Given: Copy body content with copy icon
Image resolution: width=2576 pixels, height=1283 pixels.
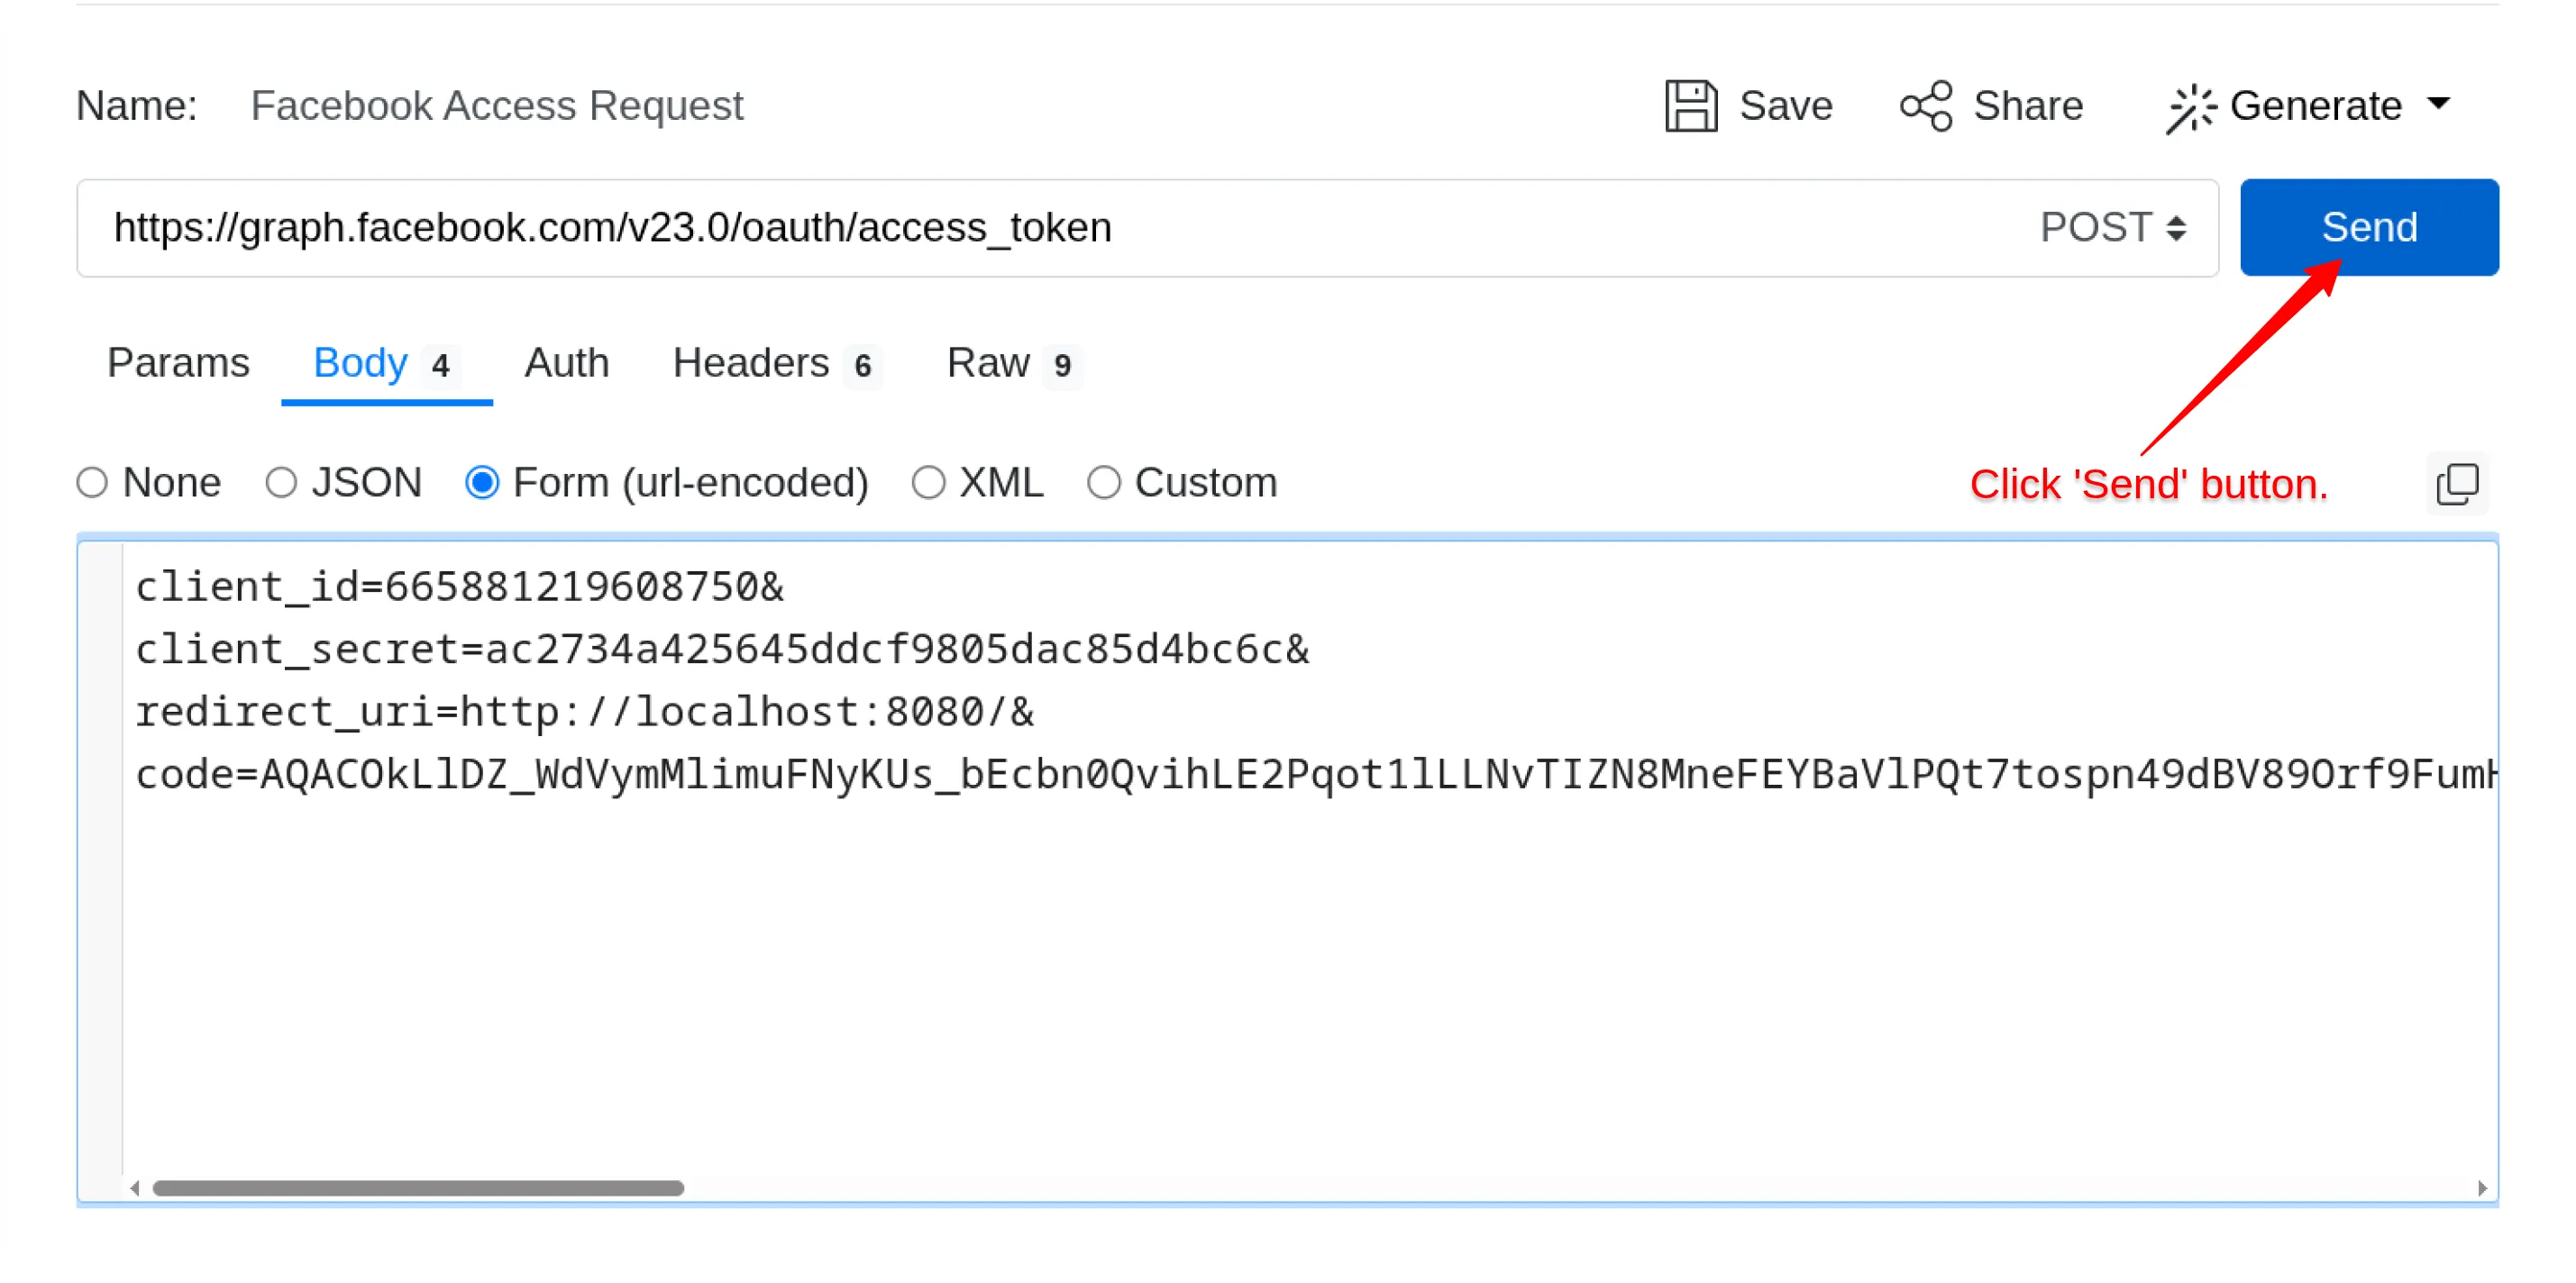Looking at the screenshot, I should [2457, 484].
